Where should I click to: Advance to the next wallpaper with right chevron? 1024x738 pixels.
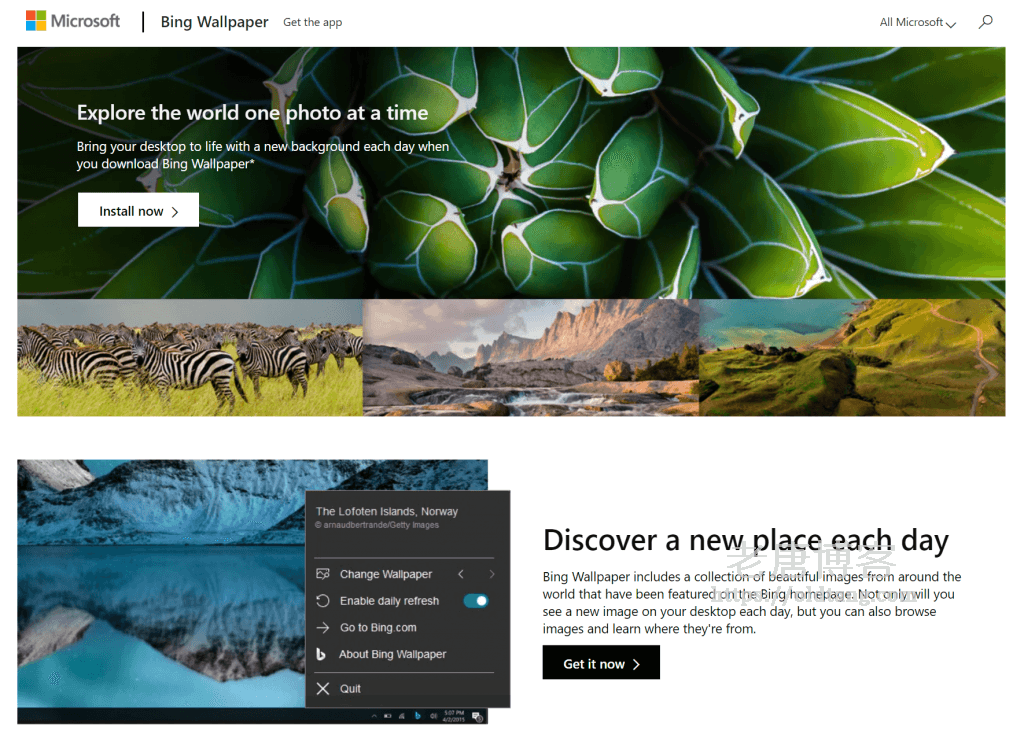point(492,574)
